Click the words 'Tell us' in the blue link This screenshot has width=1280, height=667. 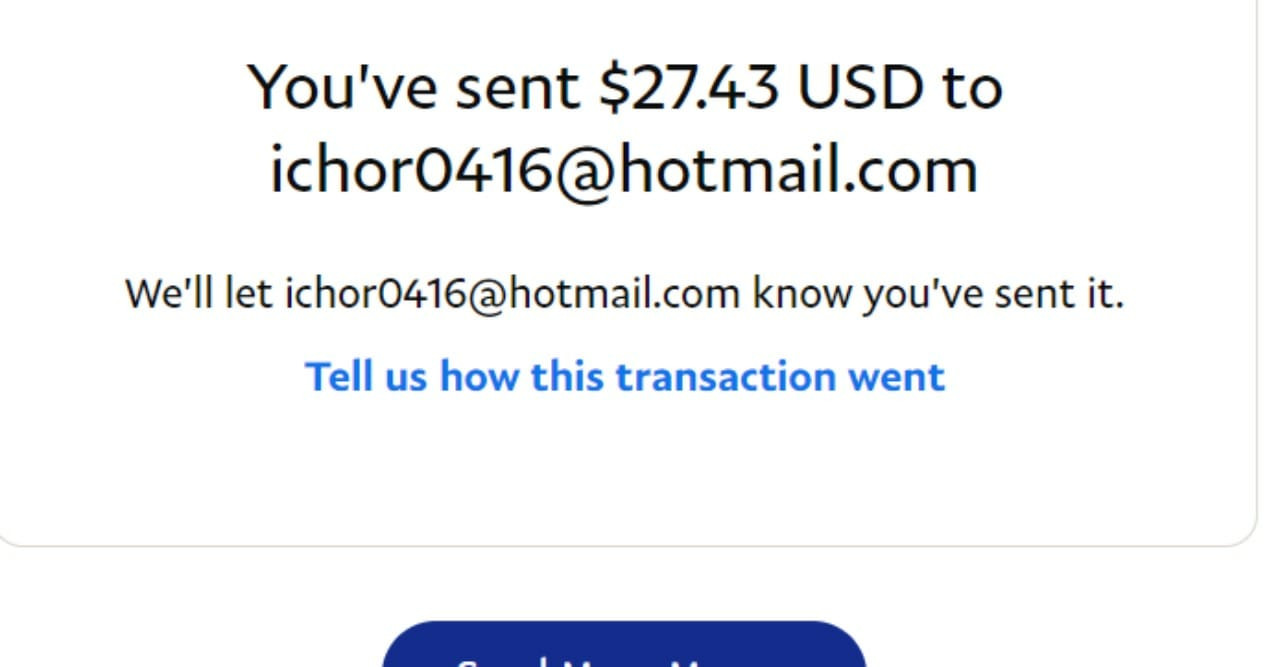pyautogui.click(x=366, y=377)
